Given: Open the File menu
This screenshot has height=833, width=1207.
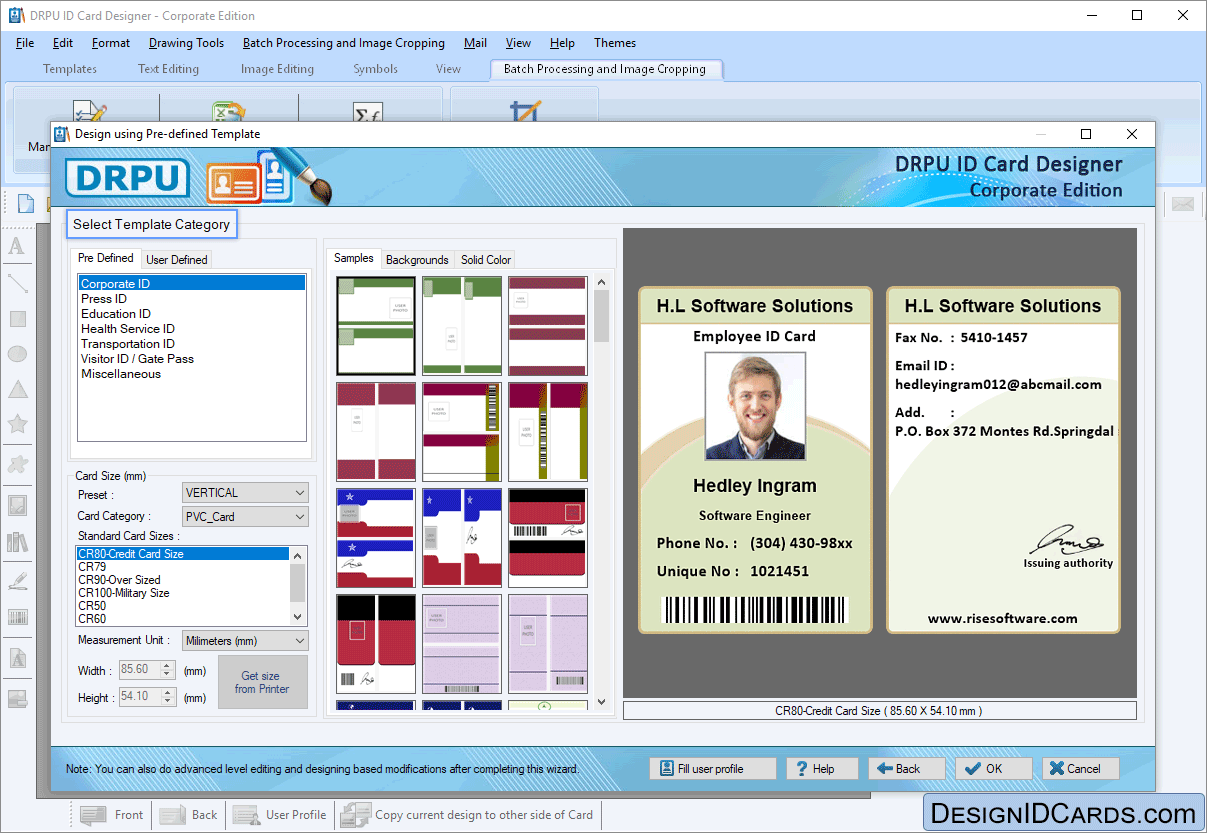Looking at the screenshot, I should (25, 43).
